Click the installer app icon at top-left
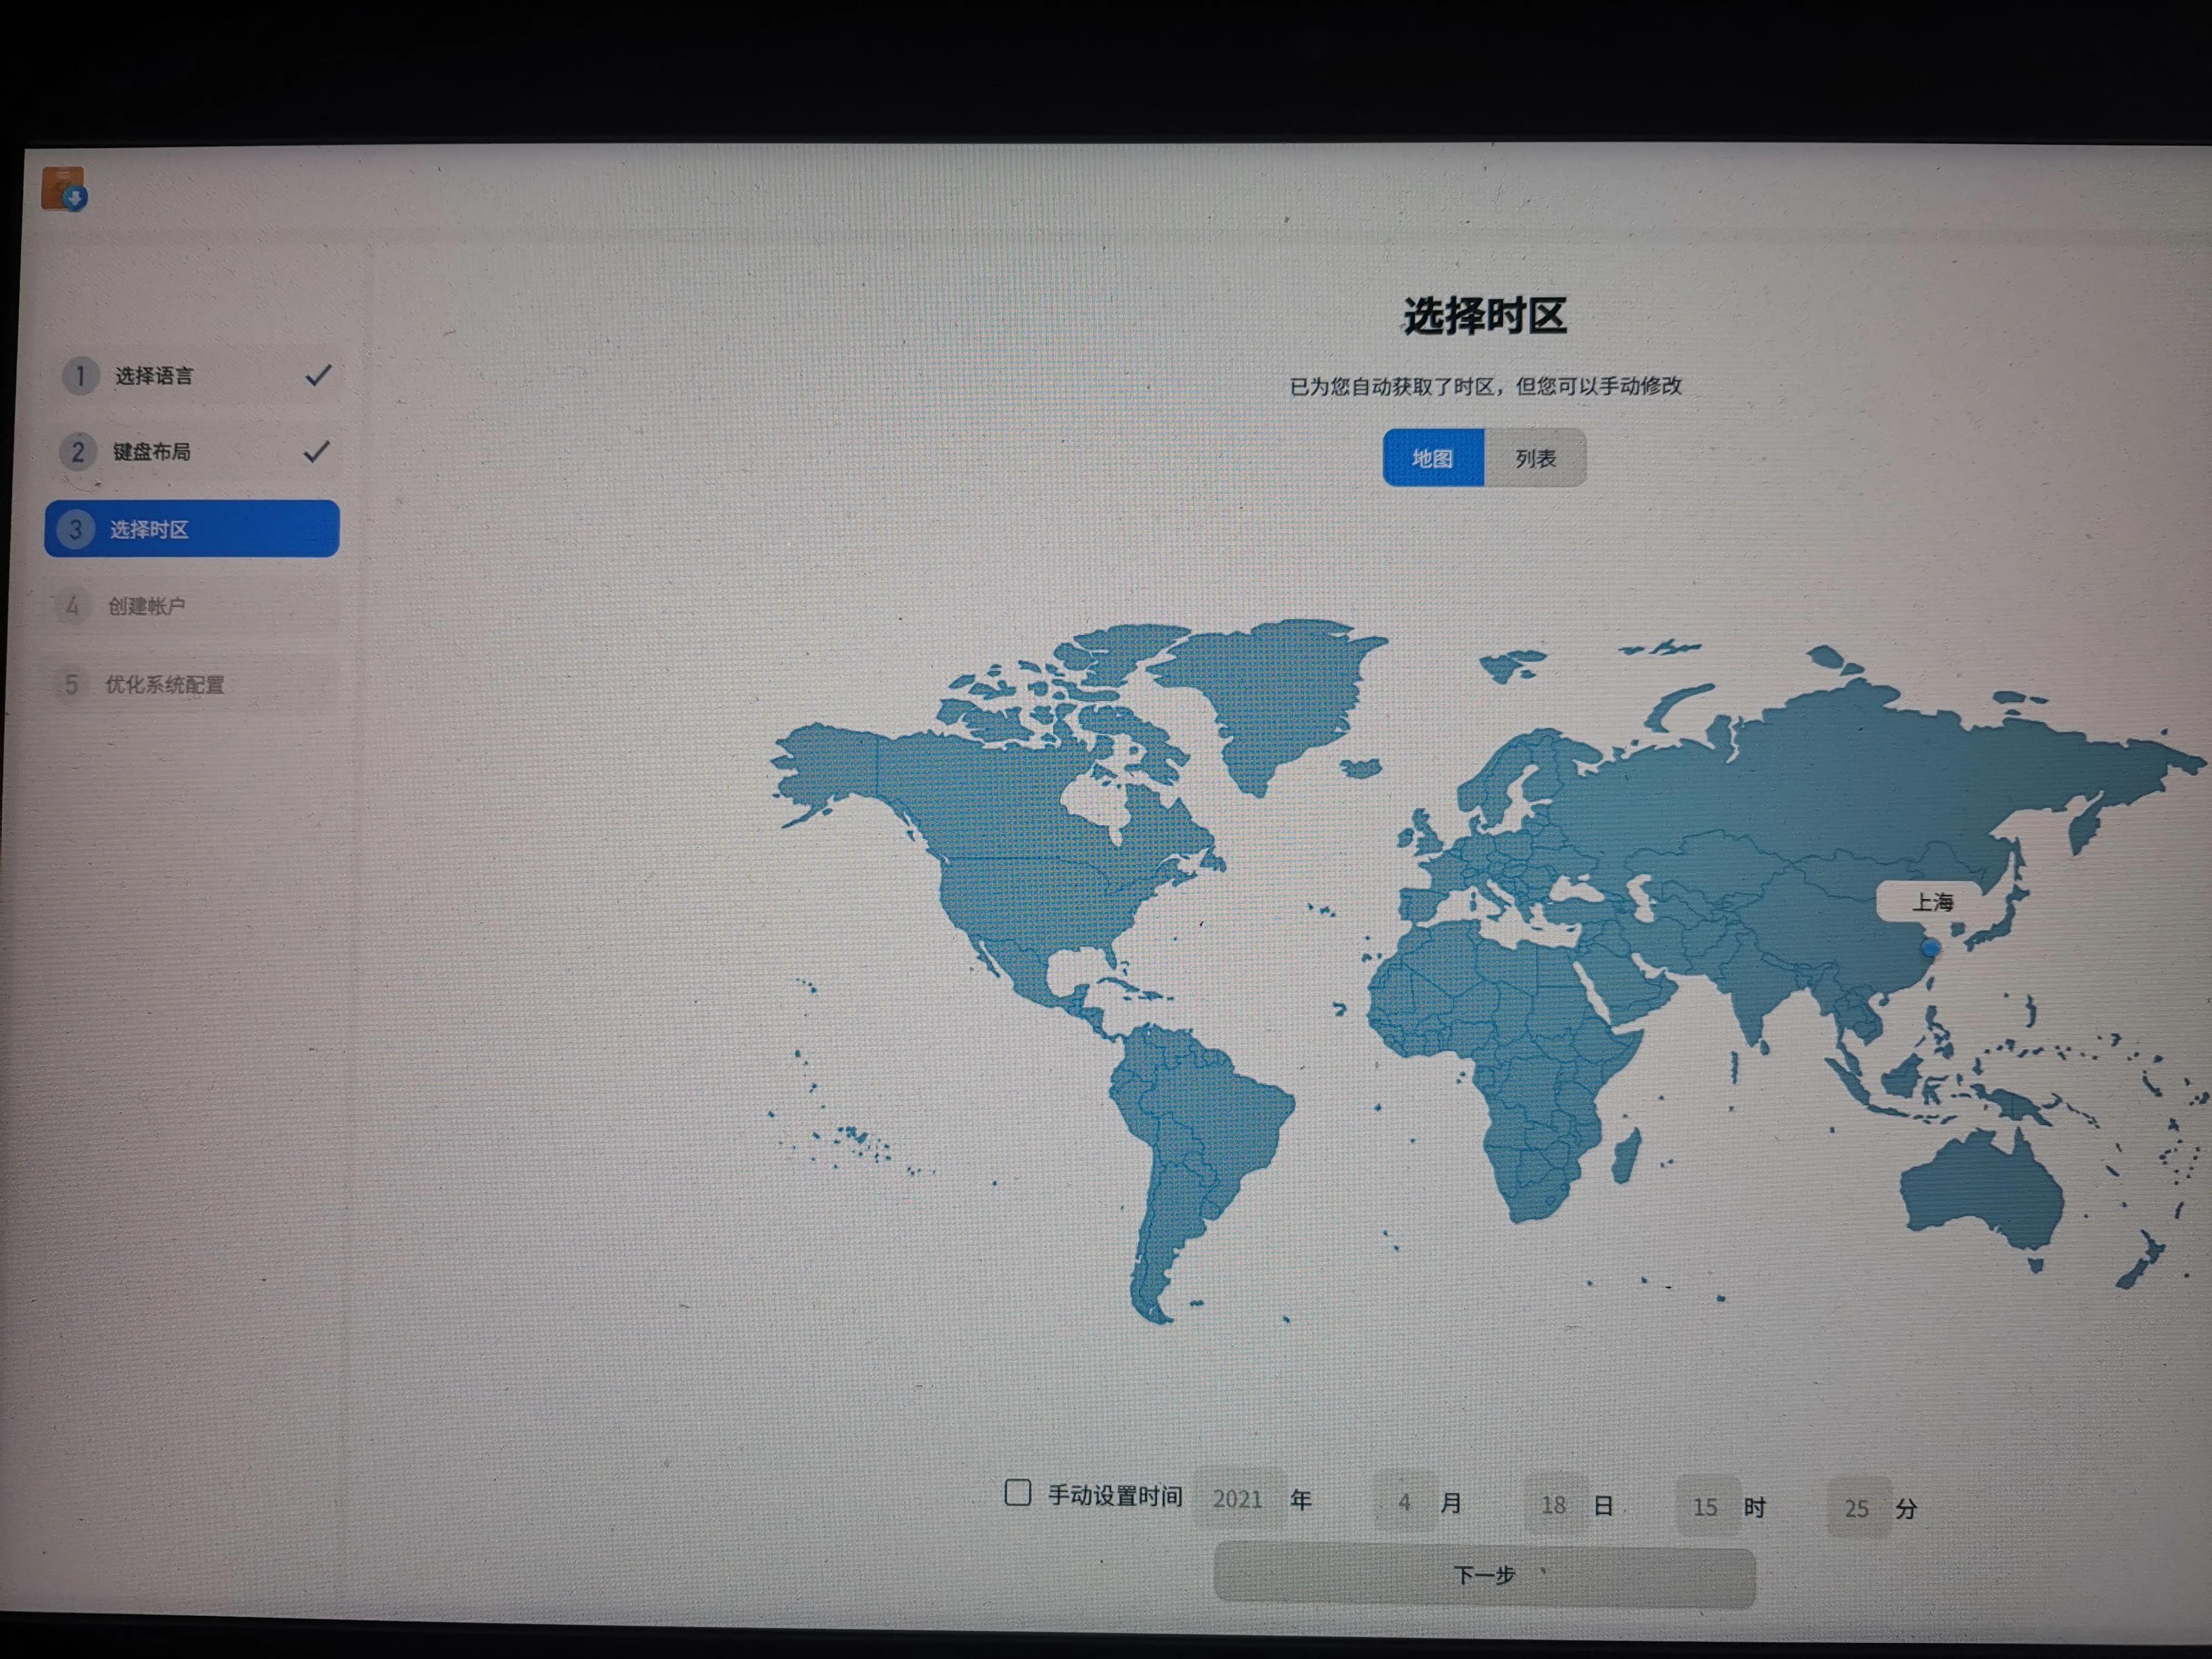Screen dimensions: 2212x1659 click(x=64, y=189)
